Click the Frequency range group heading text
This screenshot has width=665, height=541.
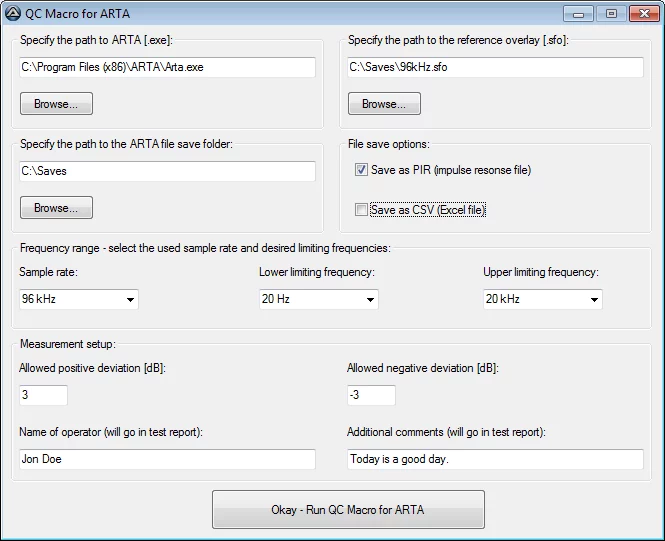[x=205, y=248]
